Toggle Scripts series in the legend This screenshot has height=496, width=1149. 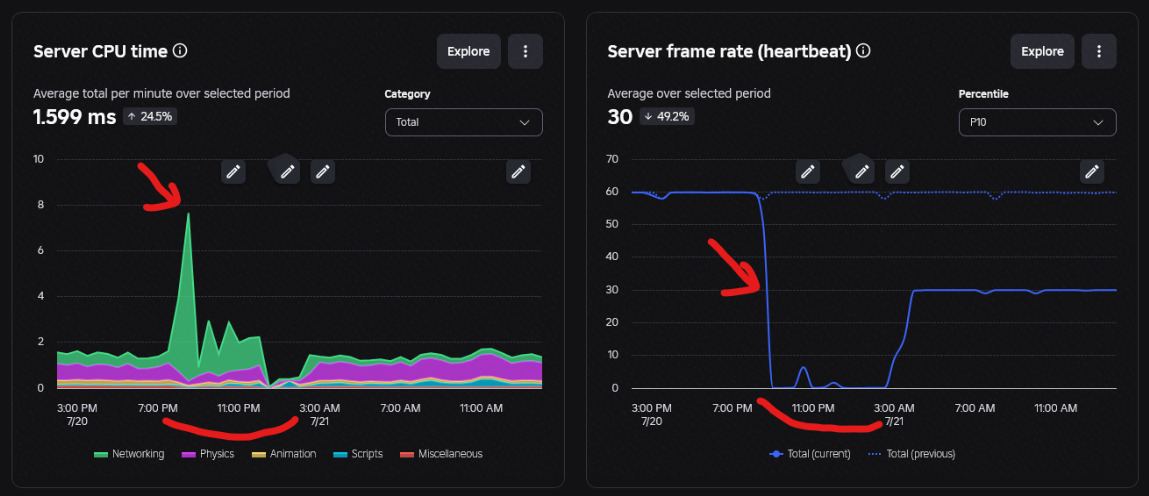pyautogui.click(x=357, y=454)
